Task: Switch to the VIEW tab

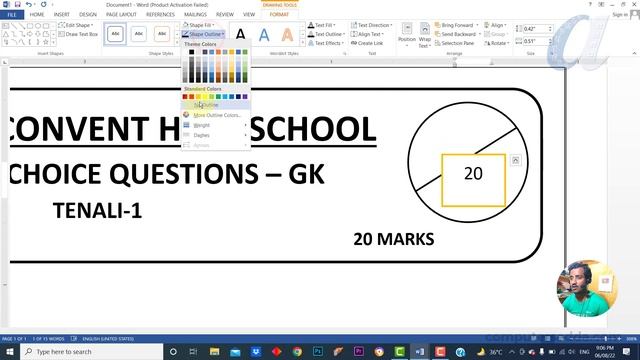Action: tap(249, 15)
